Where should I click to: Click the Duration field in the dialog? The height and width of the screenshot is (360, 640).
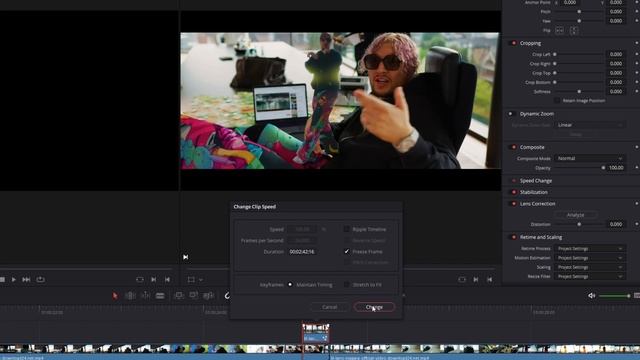[x=302, y=251]
